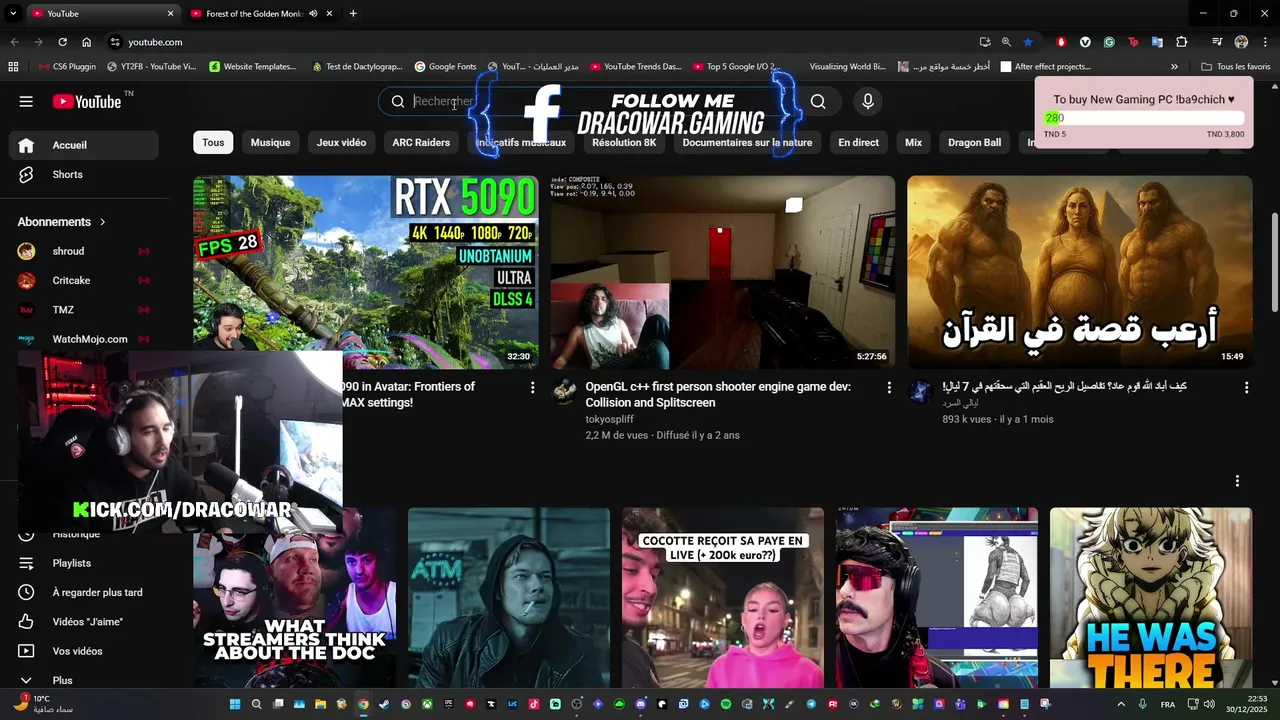
Task: Expand the Abonnements section chevron
Action: [x=102, y=222]
